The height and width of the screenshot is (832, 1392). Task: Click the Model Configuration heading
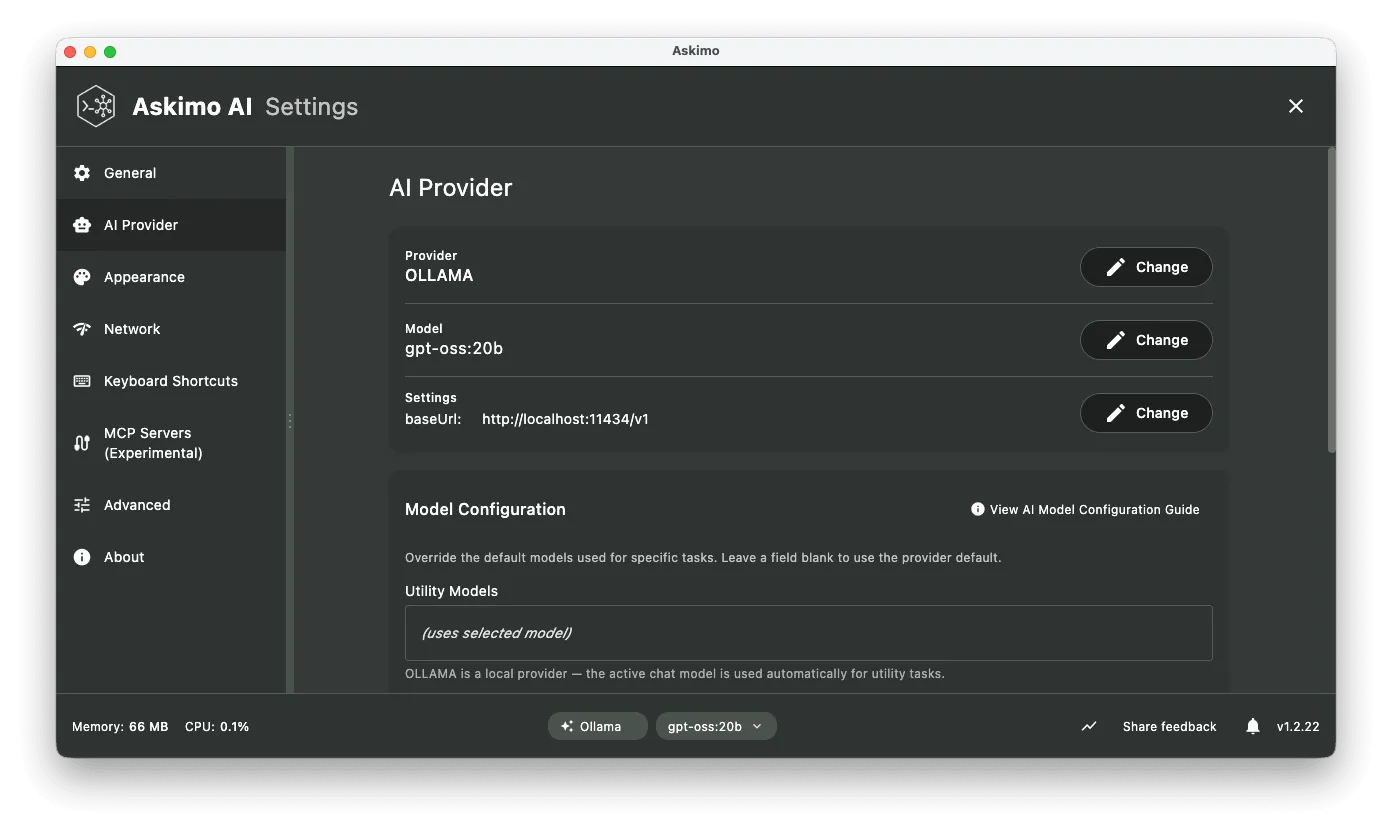tap(485, 509)
